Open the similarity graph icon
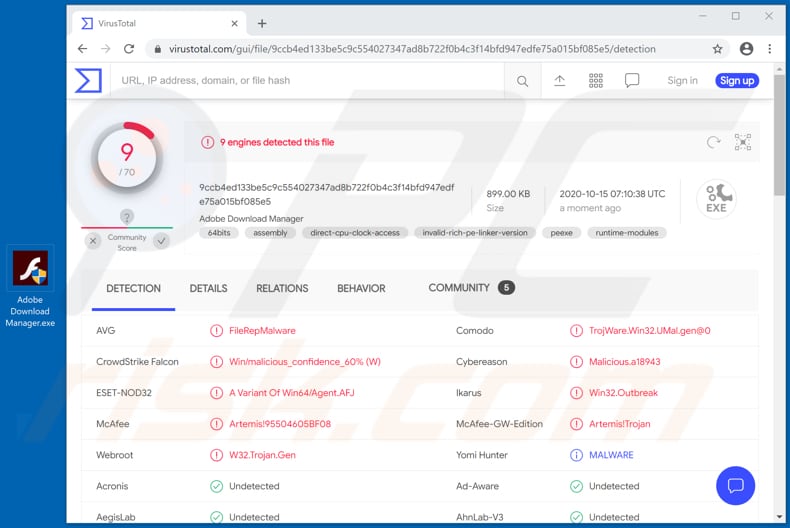Screen dimensions: 790x528 coord(743,143)
